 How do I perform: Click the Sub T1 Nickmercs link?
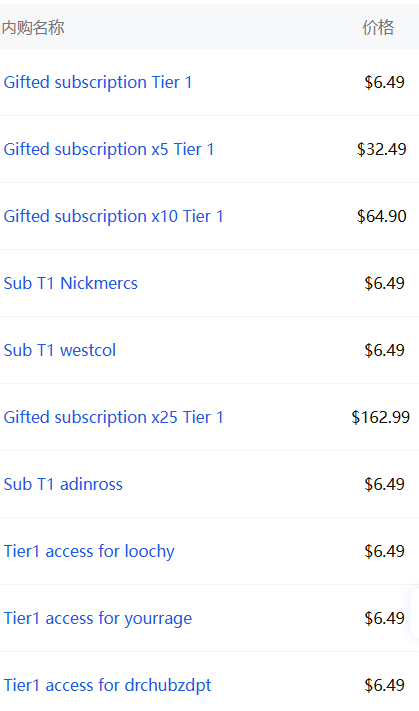(x=71, y=283)
